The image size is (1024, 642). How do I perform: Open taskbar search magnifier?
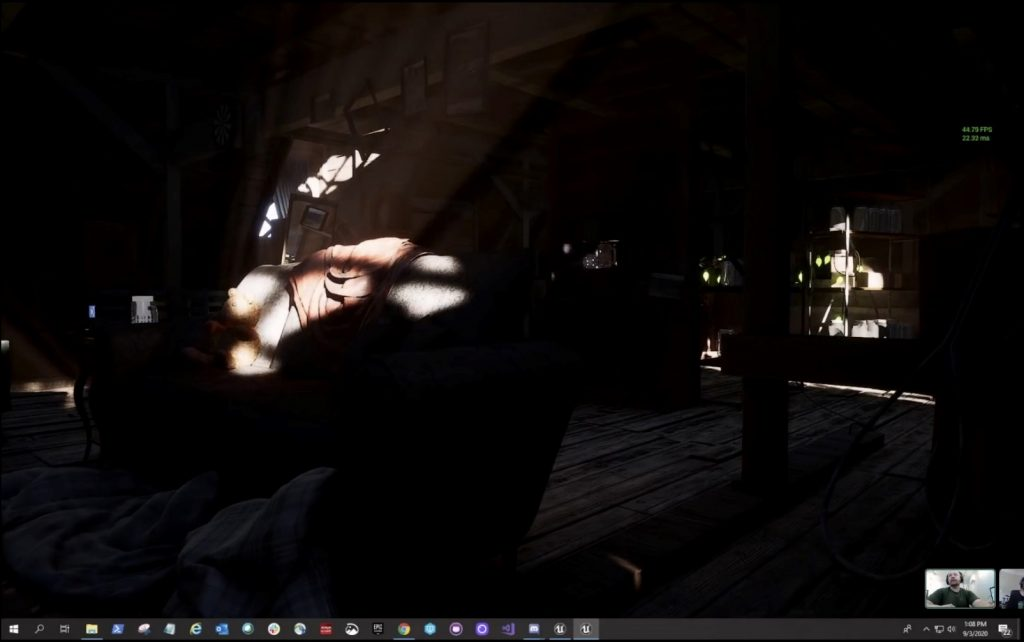(x=39, y=629)
